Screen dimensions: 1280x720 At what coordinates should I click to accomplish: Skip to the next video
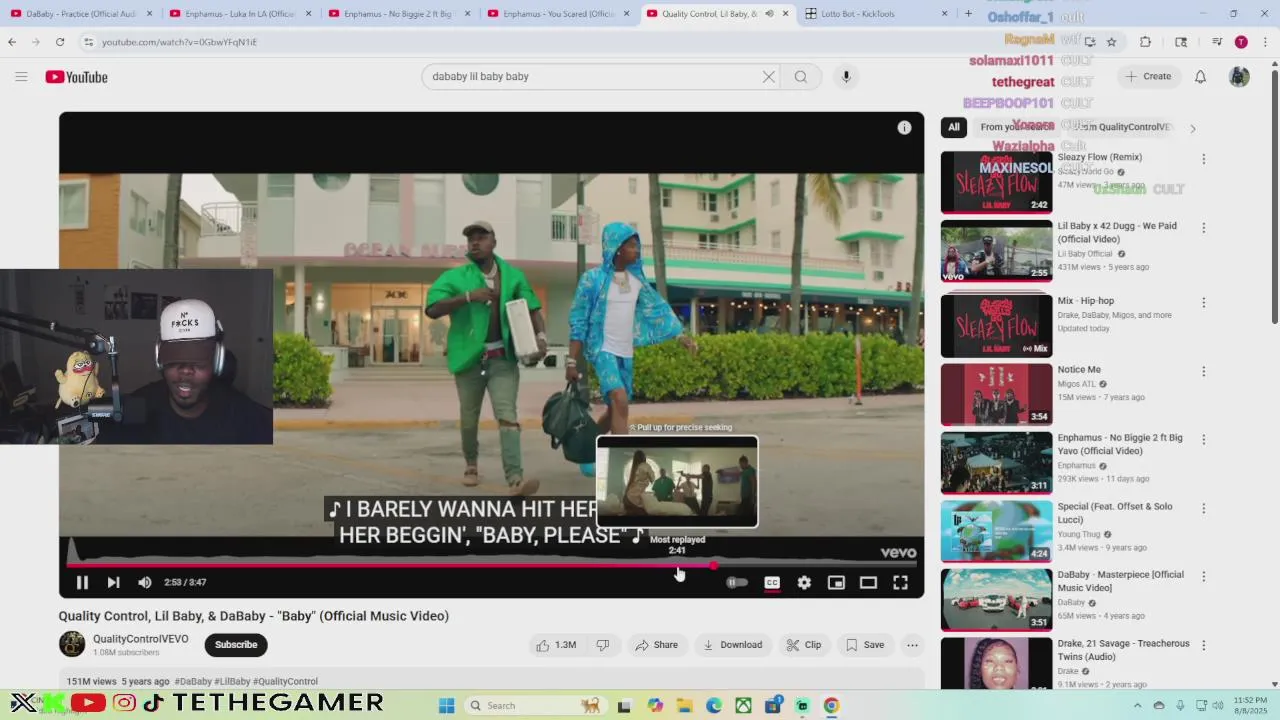click(113, 583)
